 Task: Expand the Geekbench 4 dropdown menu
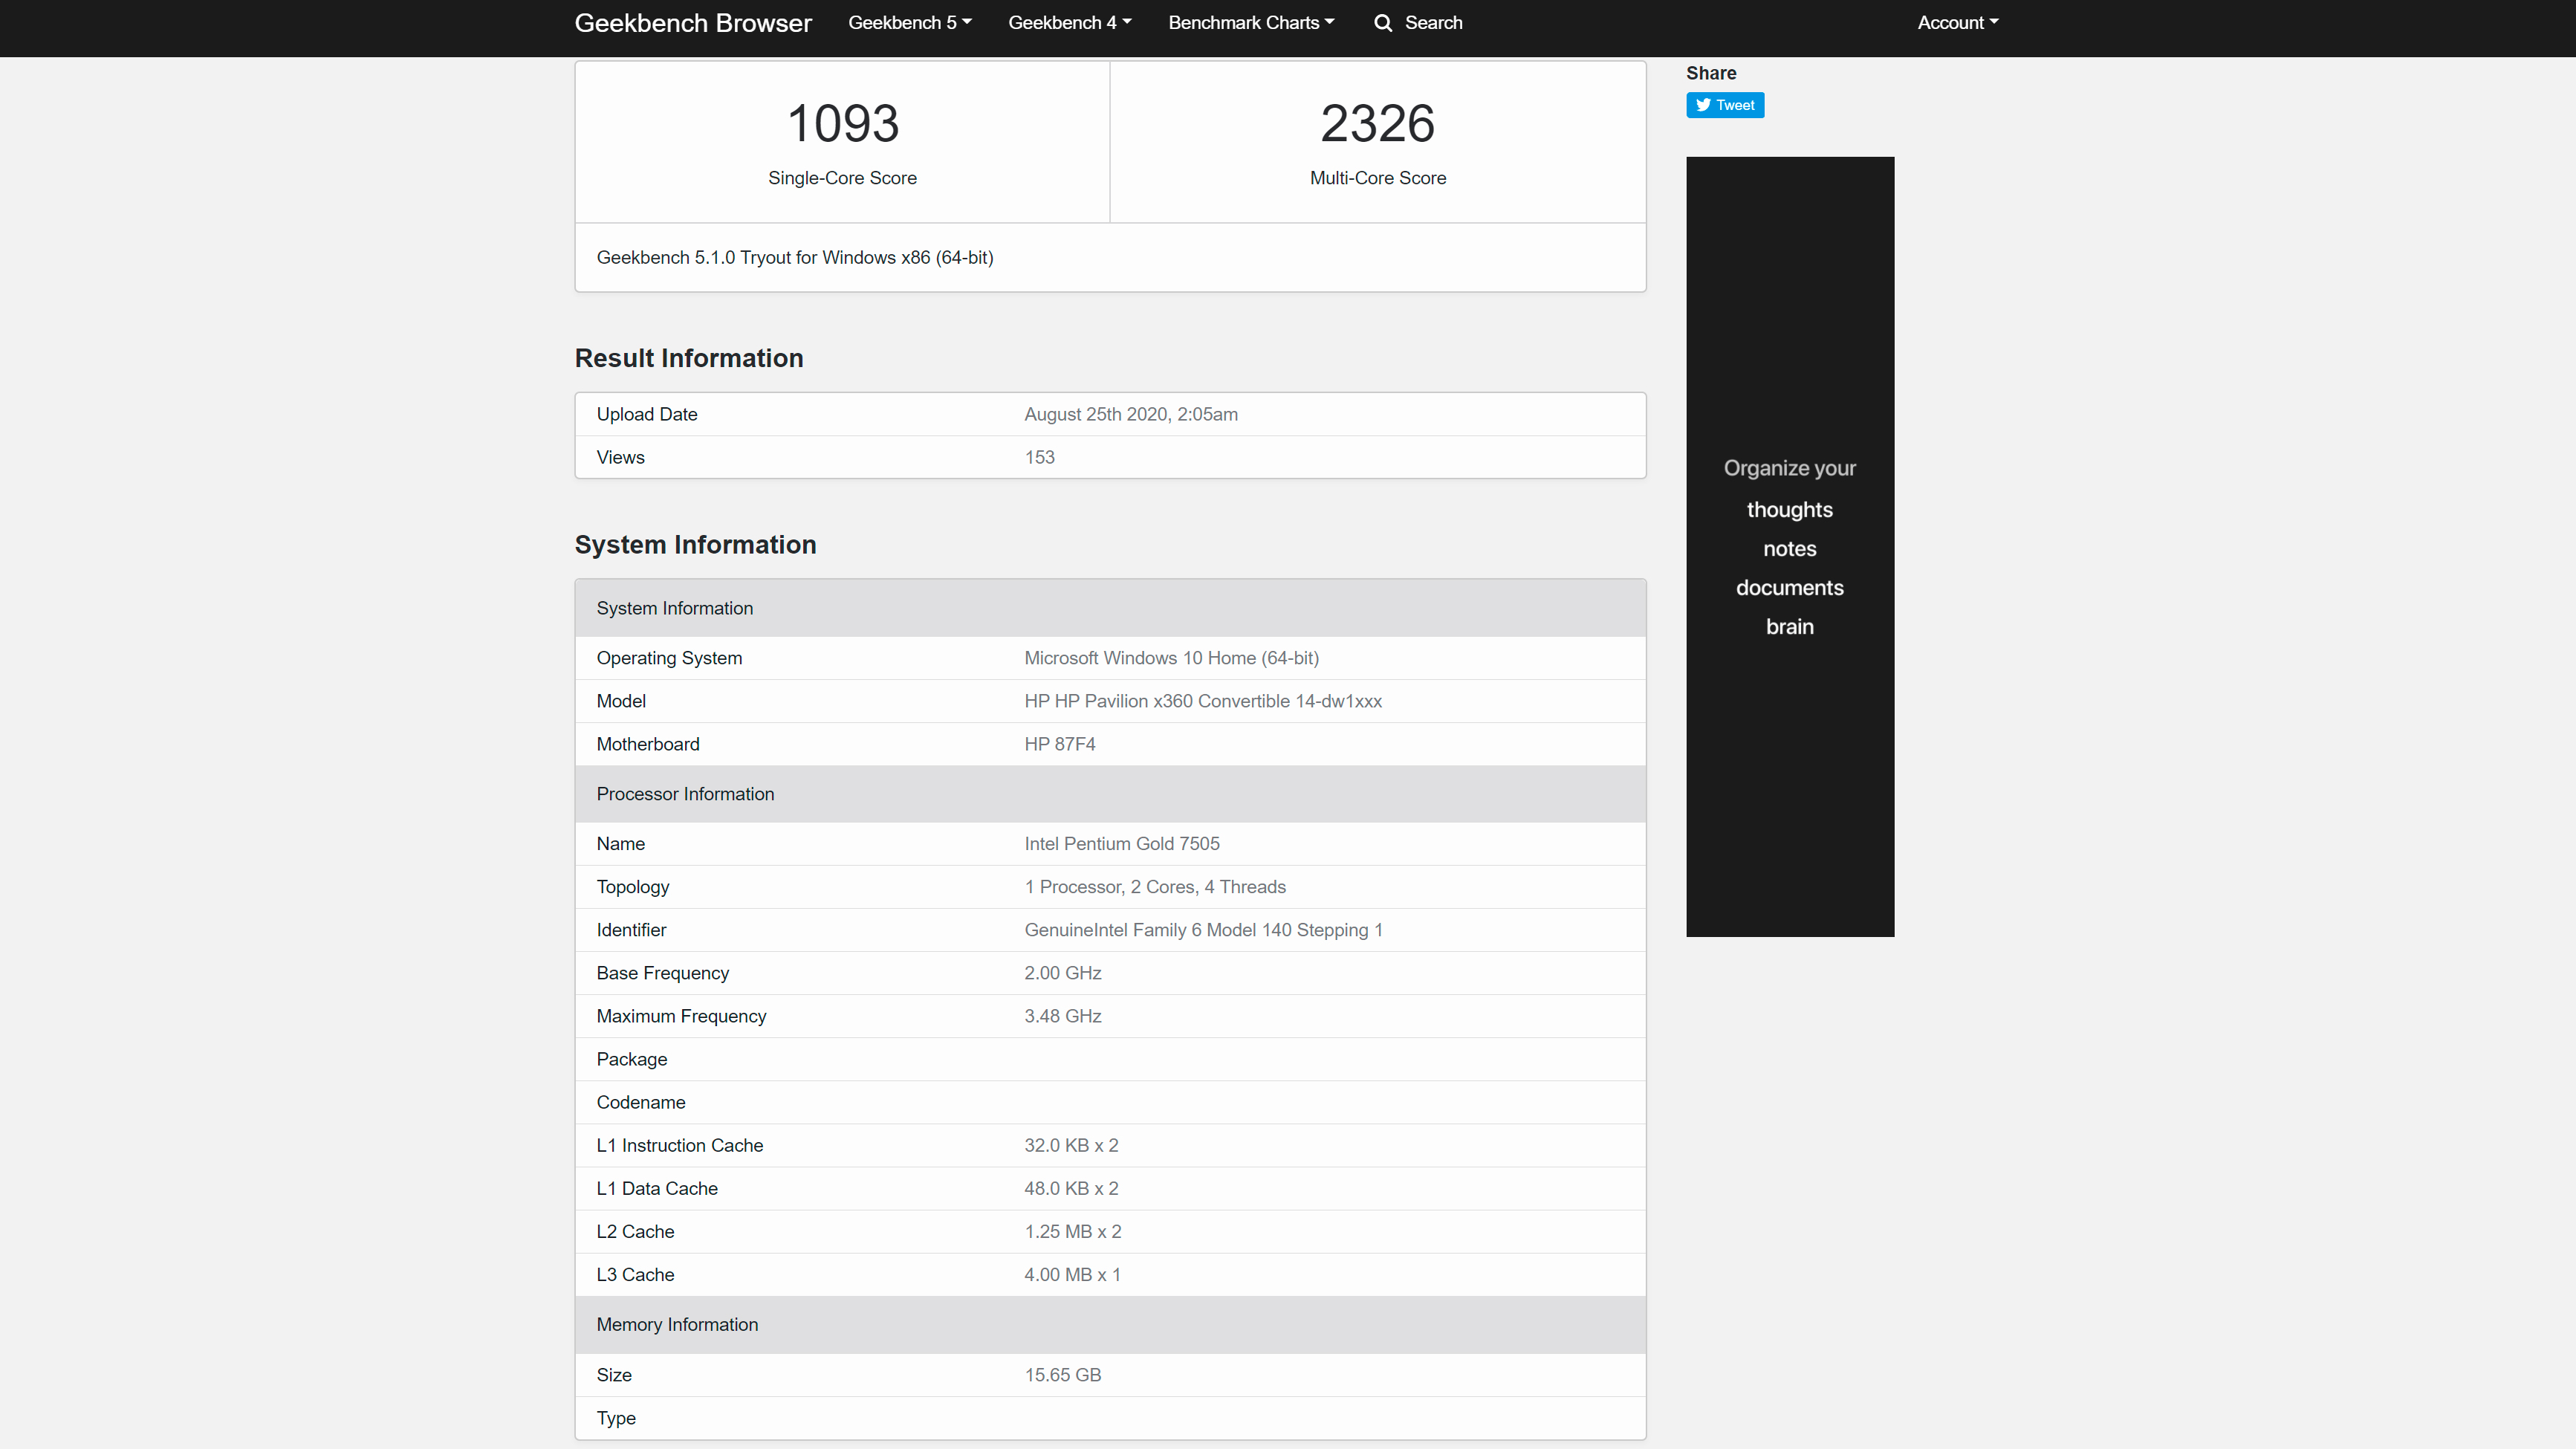(x=1069, y=23)
